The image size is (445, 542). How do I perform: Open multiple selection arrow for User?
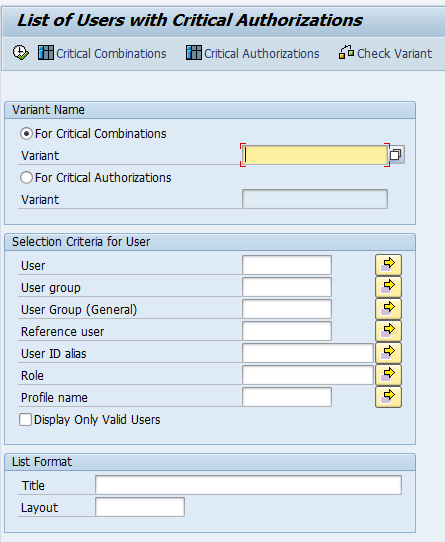pos(388,265)
